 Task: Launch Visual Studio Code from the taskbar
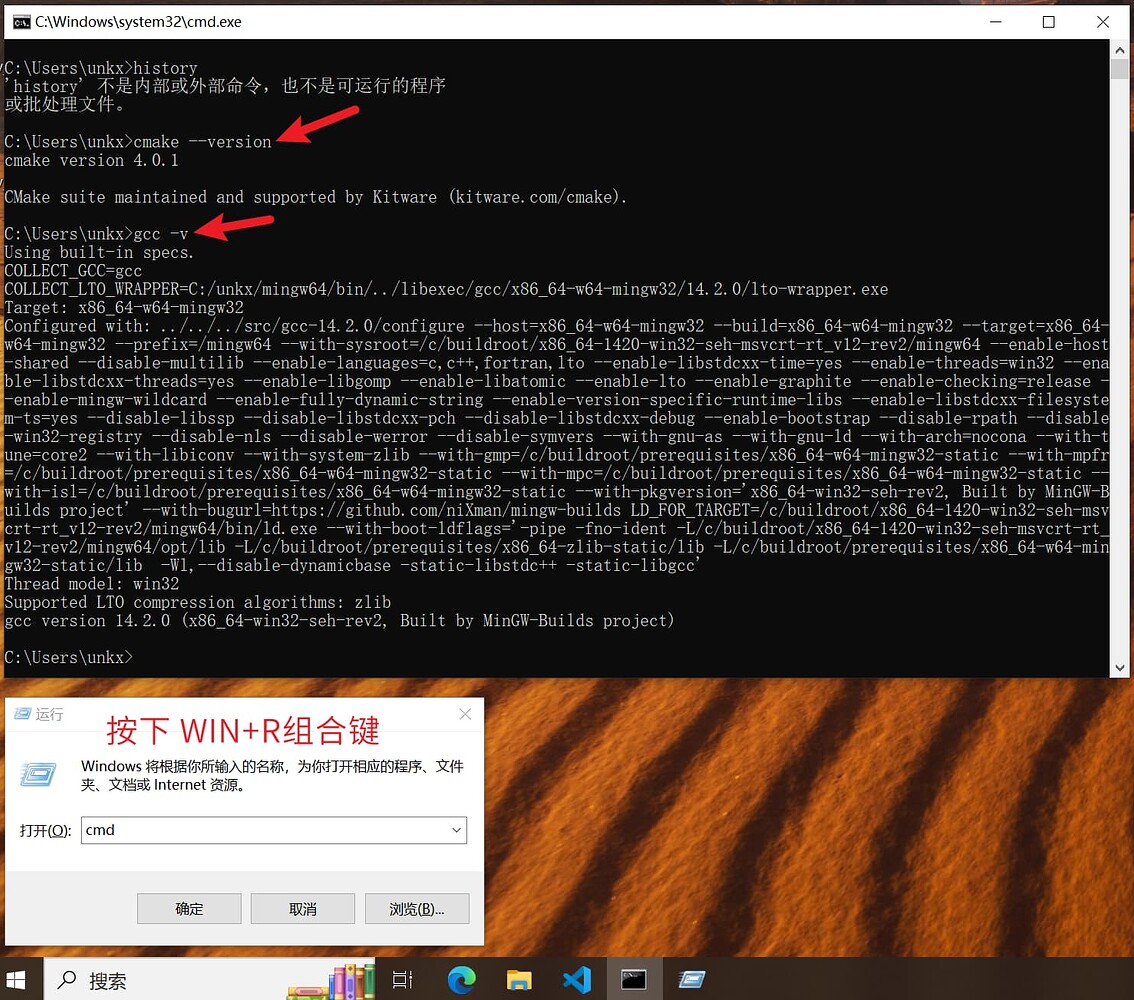(575, 980)
